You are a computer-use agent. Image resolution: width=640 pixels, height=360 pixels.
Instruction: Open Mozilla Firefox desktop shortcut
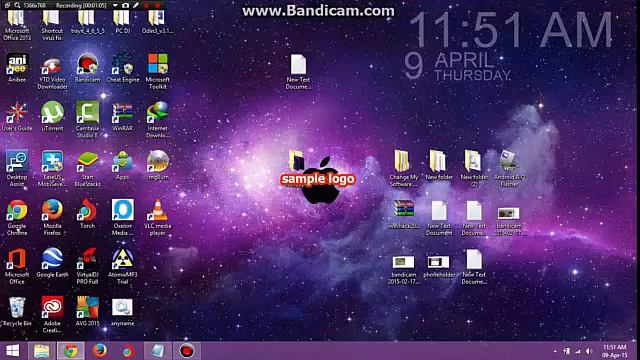tap(52, 218)
